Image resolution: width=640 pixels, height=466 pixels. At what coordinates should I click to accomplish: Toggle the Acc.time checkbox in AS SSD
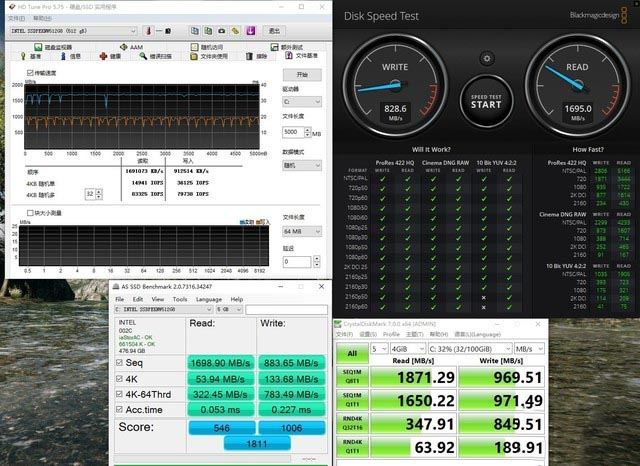tap(119, 409)
